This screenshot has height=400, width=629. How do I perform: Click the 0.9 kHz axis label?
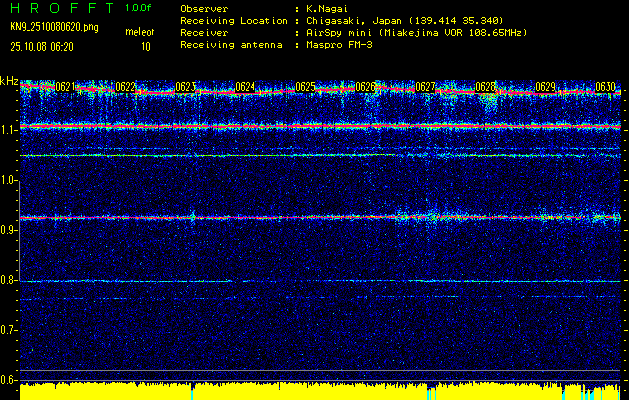pyautogui.click(x=9, y=230)
